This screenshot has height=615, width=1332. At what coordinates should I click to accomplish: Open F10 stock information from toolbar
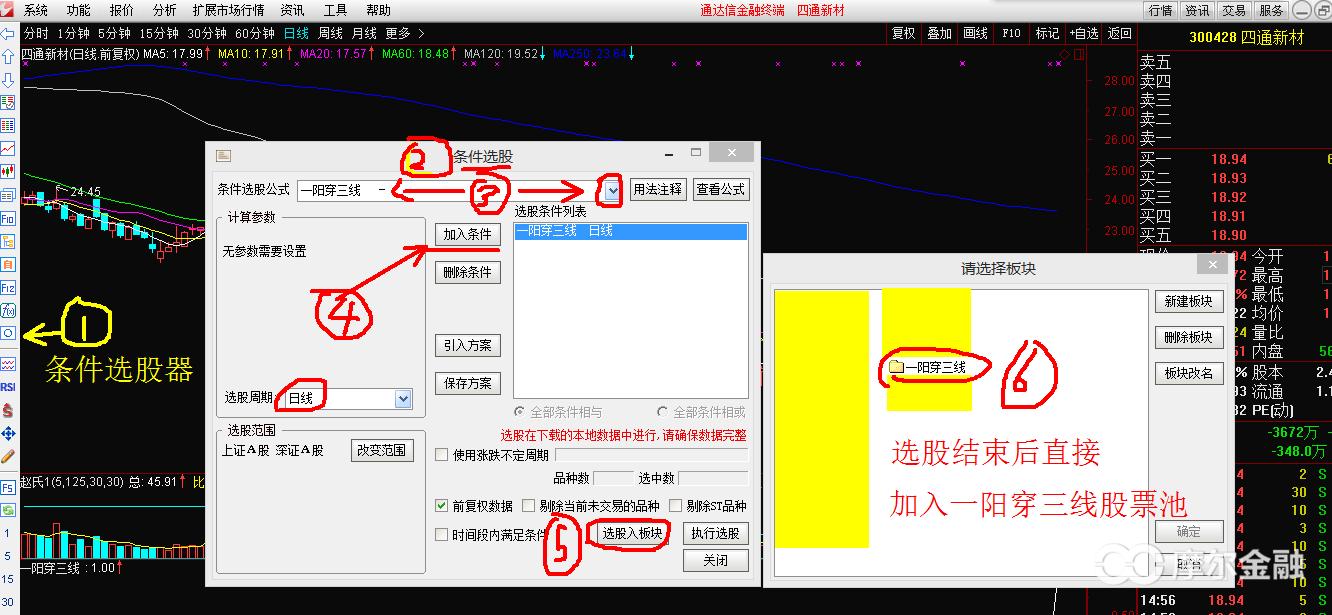(x=1010, y=33)
